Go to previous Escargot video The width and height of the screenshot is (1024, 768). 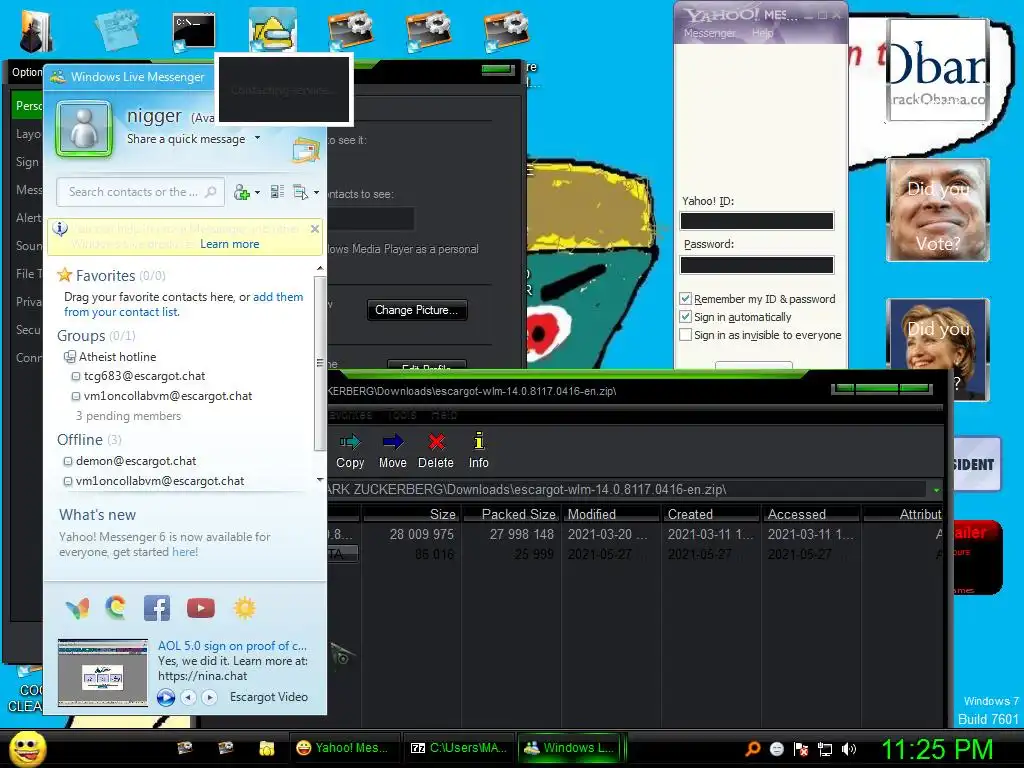(188, 697)
